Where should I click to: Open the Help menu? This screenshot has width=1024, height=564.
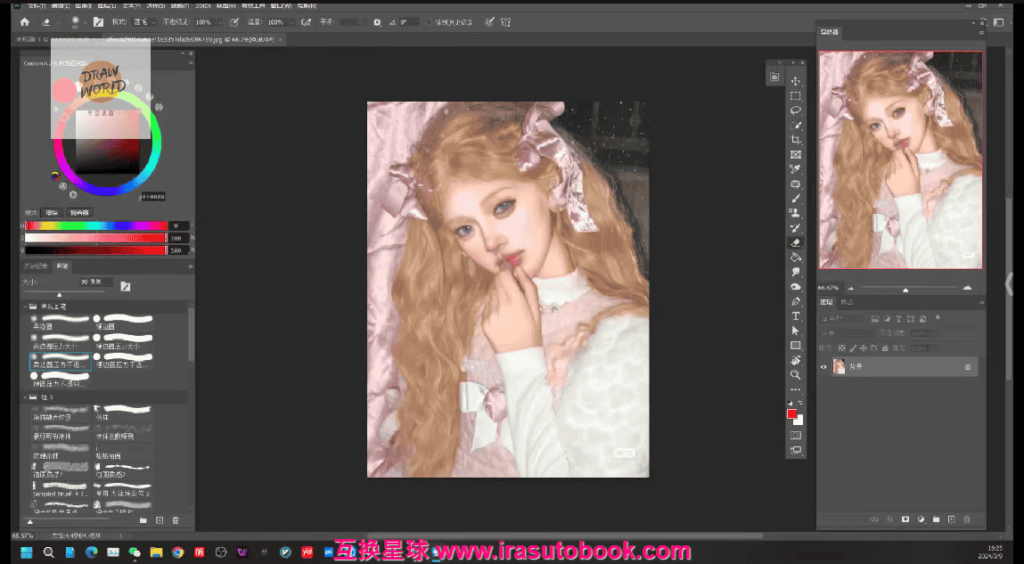[x=307, y=6]
